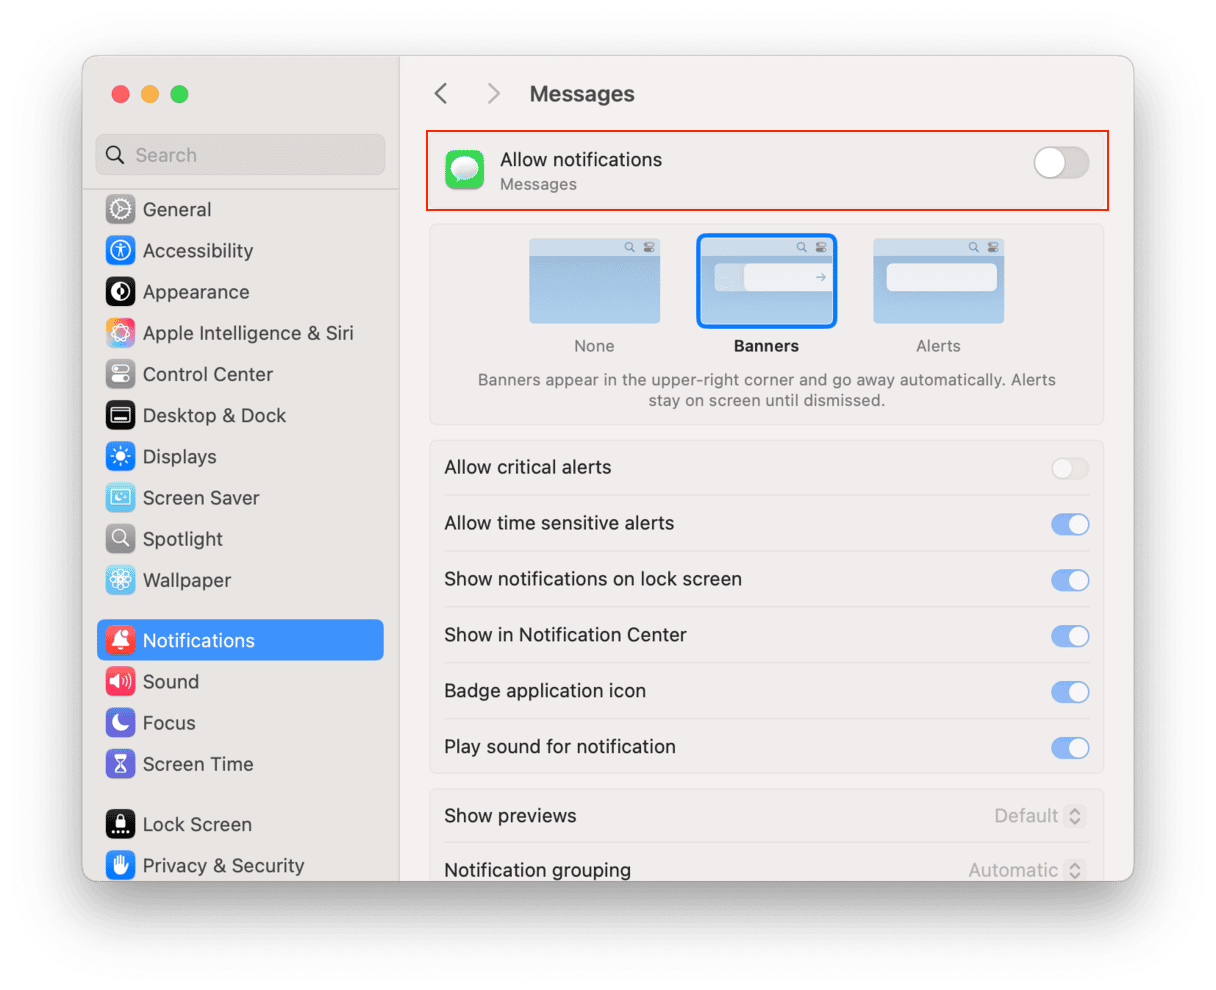
Task: Click the yellow minimize window button
Action: click(150, 94)
